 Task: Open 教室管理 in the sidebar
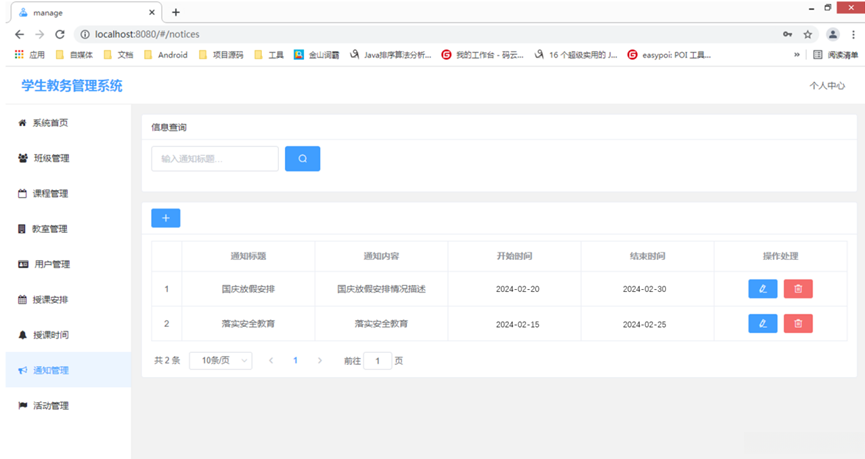68,228
